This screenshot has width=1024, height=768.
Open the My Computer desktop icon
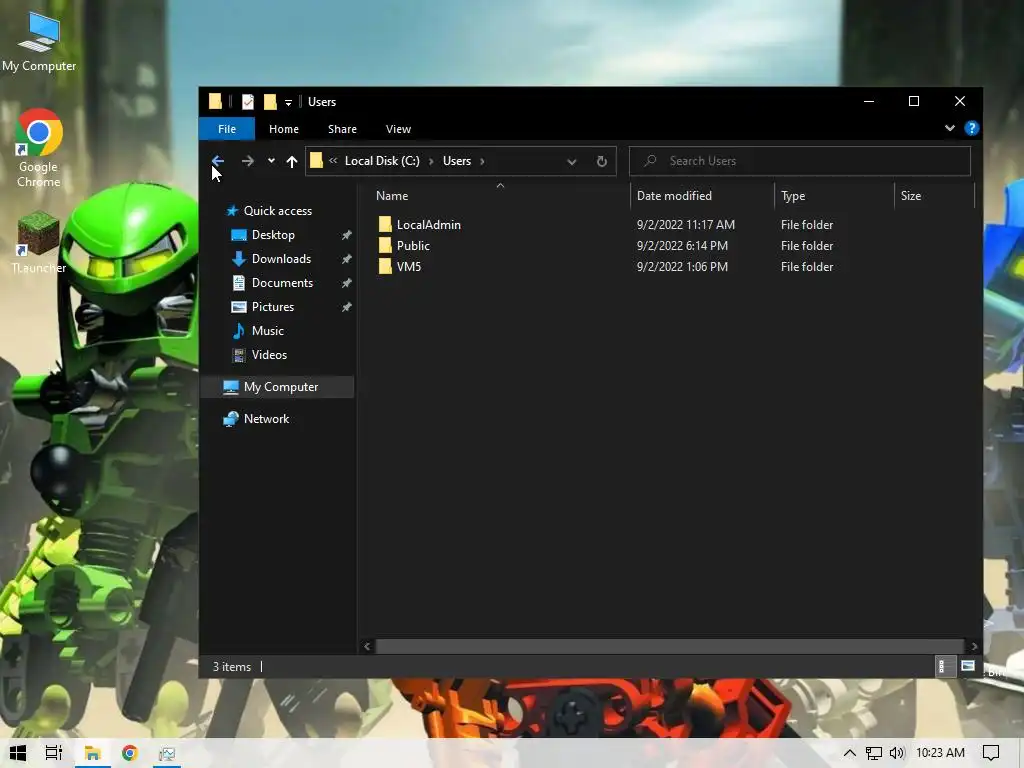tap(39, 42)
